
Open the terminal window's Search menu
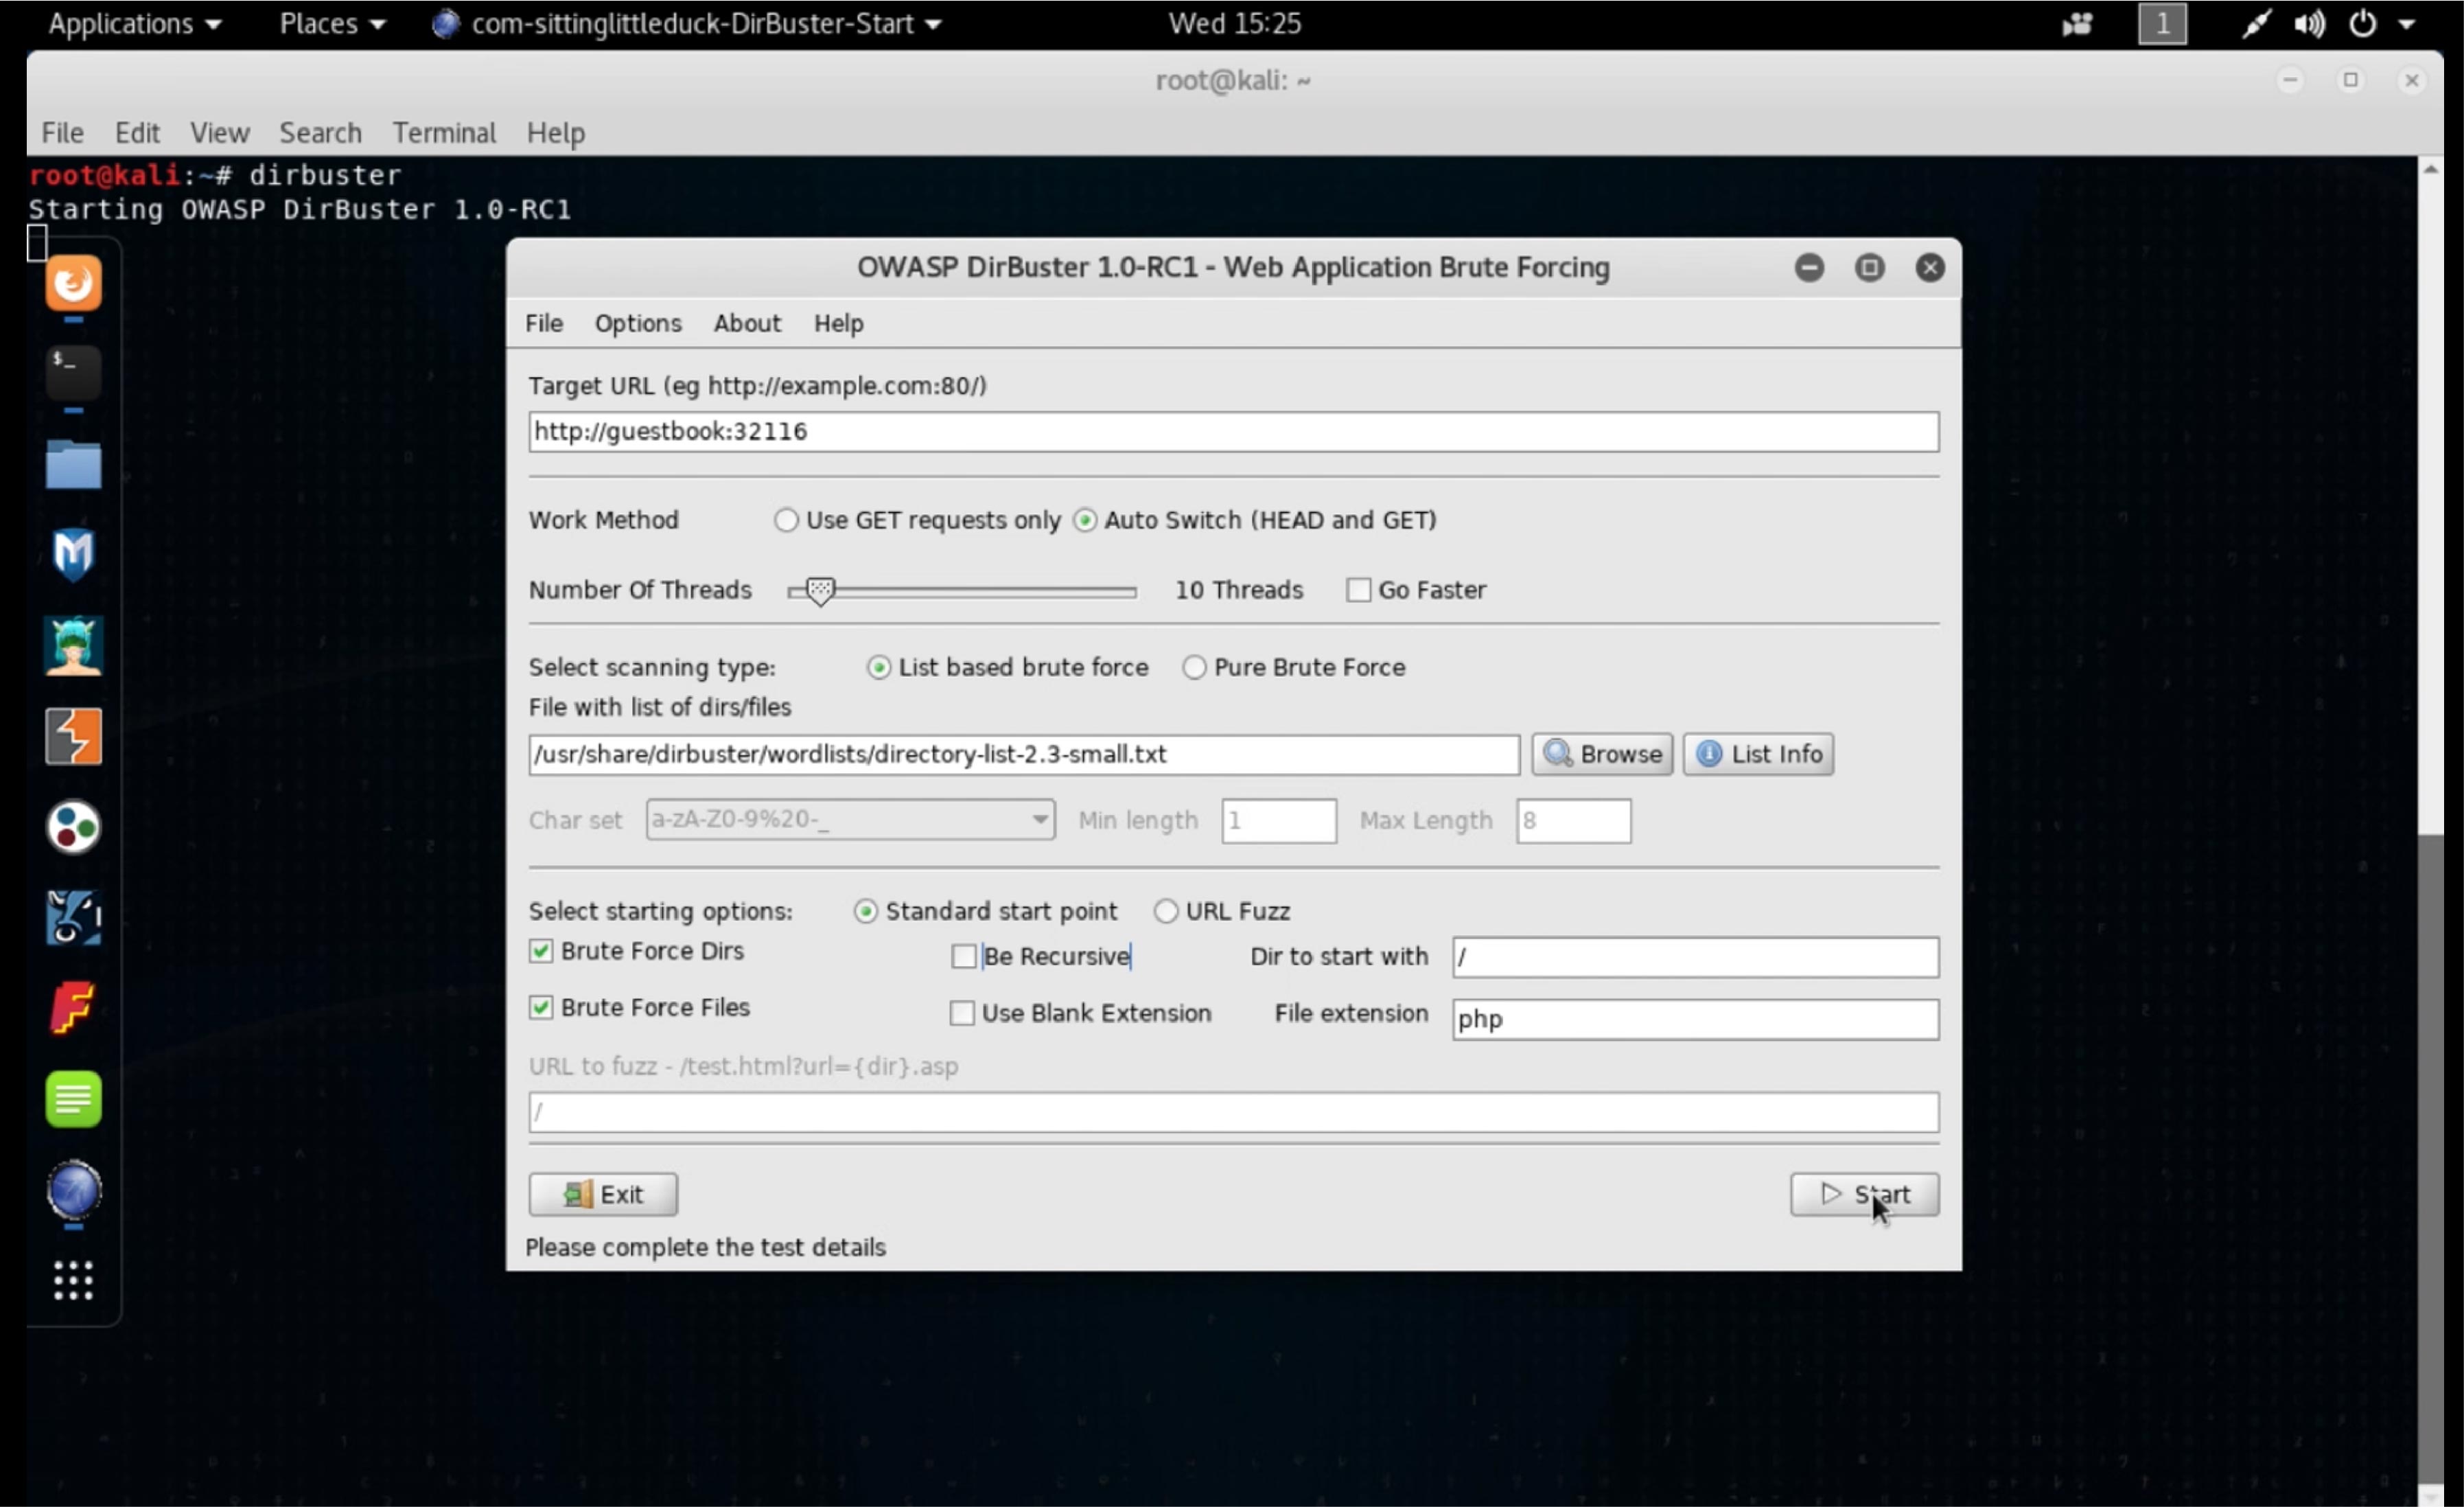[320, 132]
